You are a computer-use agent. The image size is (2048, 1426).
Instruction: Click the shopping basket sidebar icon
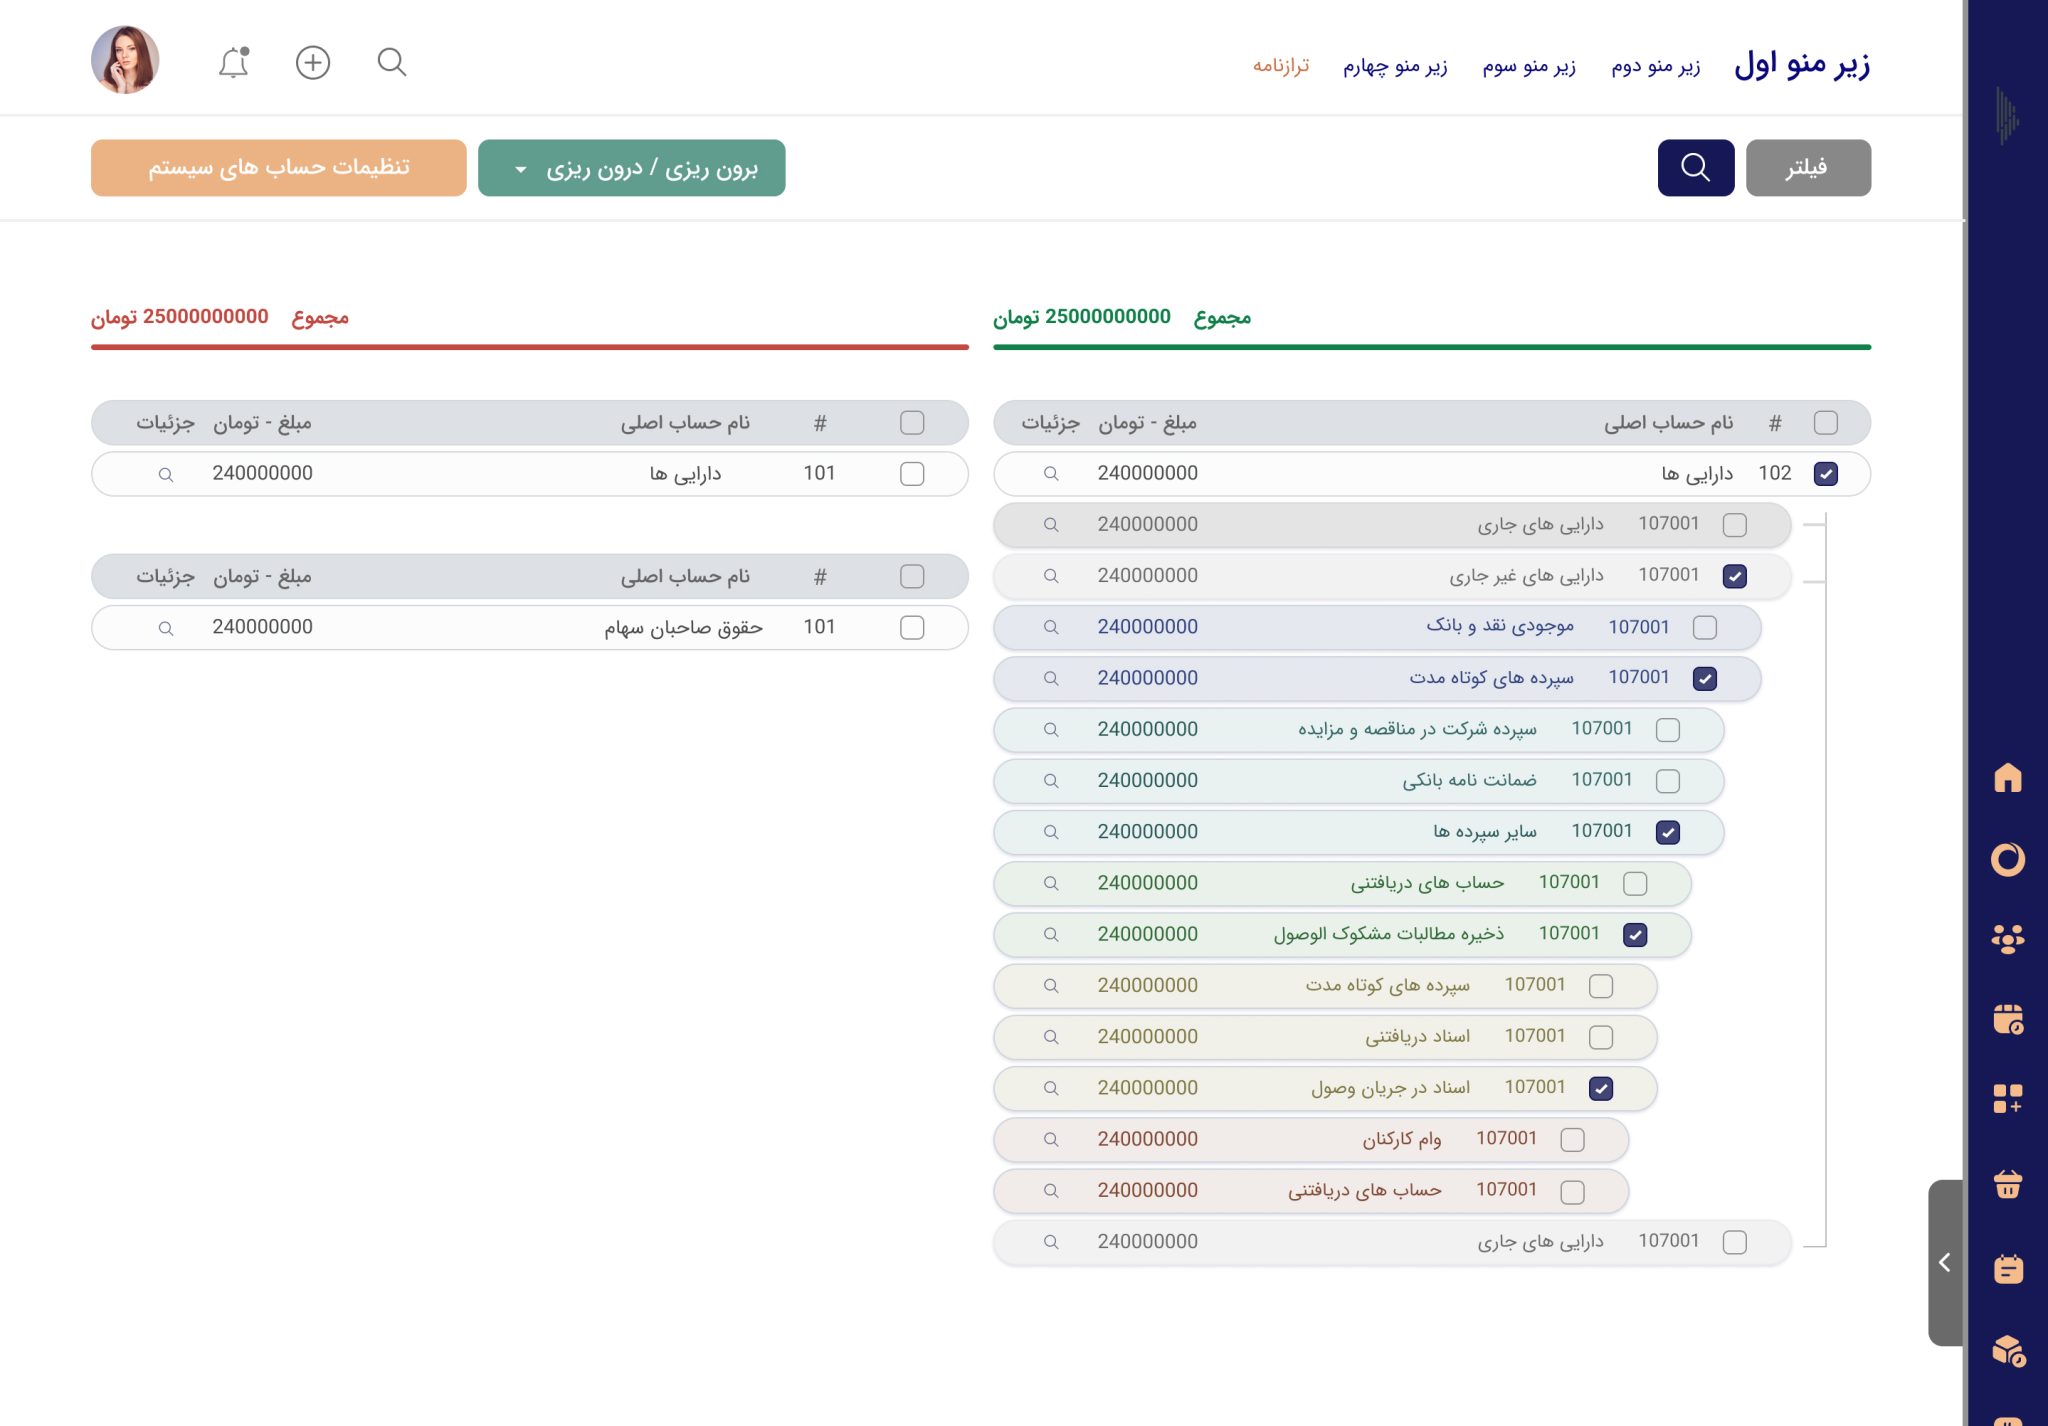tap(2007, 1184)
